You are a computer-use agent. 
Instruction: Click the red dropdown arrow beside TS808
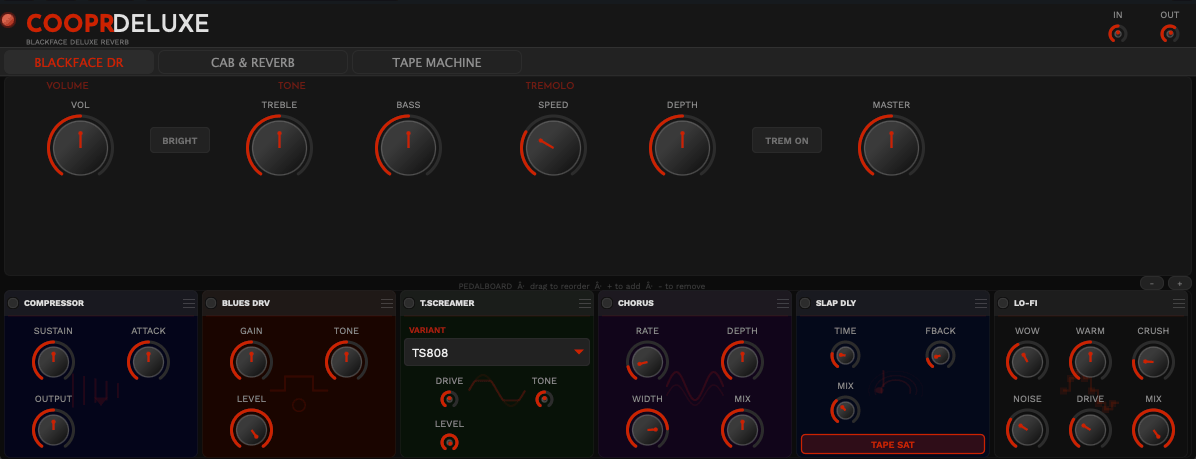pyautogui.click(x=579, y=352)
